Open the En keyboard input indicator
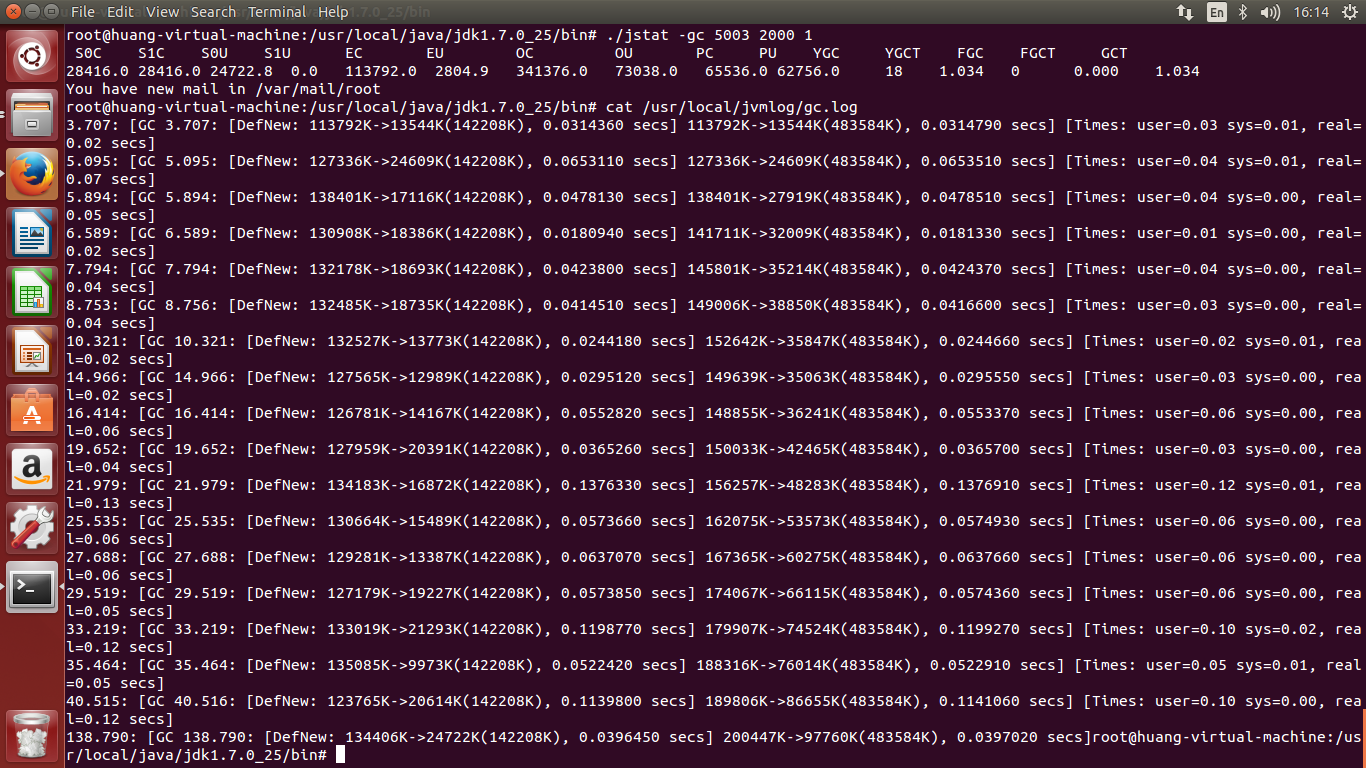The height and width of the screenshot is (768, 1366). tap(1216, 12)
